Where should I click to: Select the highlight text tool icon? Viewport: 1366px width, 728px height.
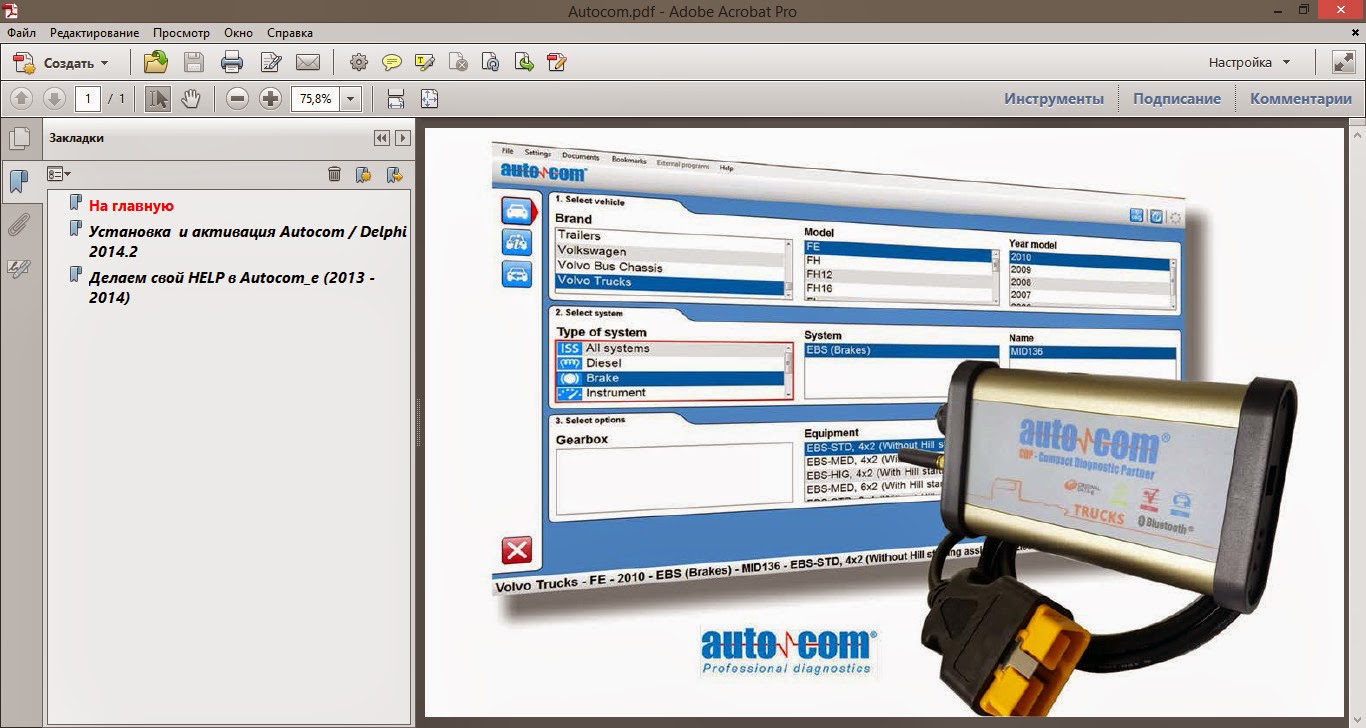[425, 63]
